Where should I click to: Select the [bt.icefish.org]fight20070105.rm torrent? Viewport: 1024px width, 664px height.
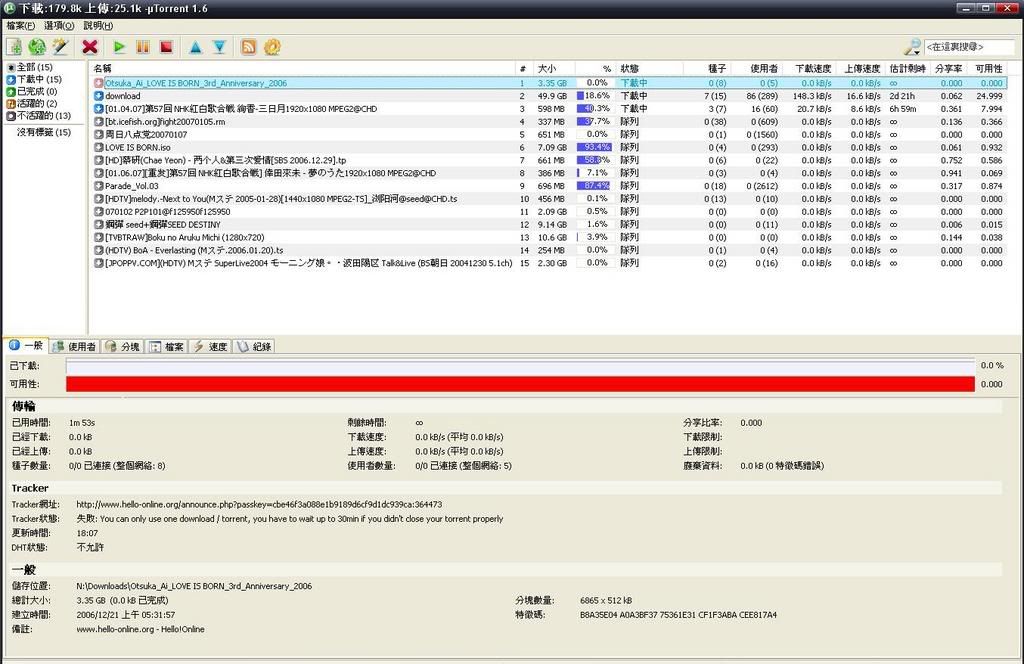[549, 121]
